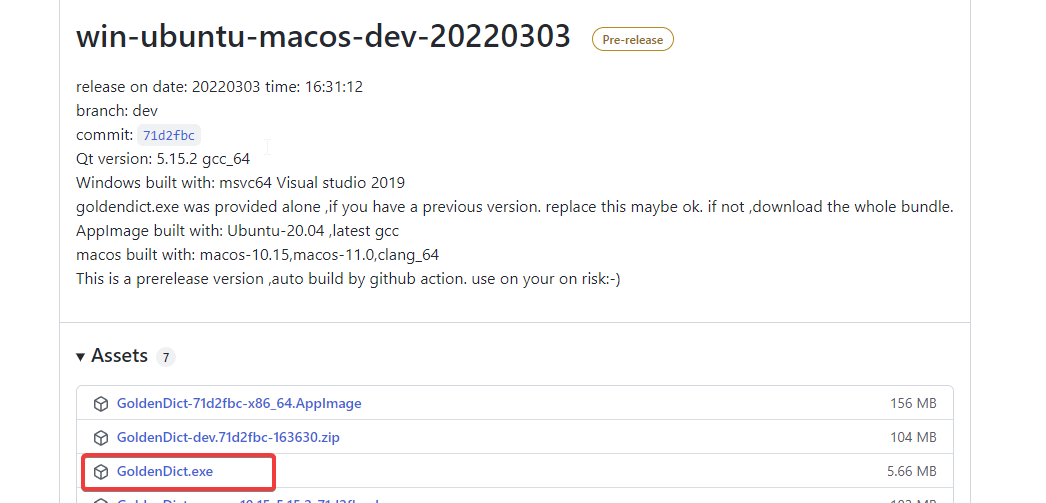The height and width of the screenshot is (503, 1046).
Task: Click package icon beside the zip asset
Action: pyautogui.click(x=101, y=438)
